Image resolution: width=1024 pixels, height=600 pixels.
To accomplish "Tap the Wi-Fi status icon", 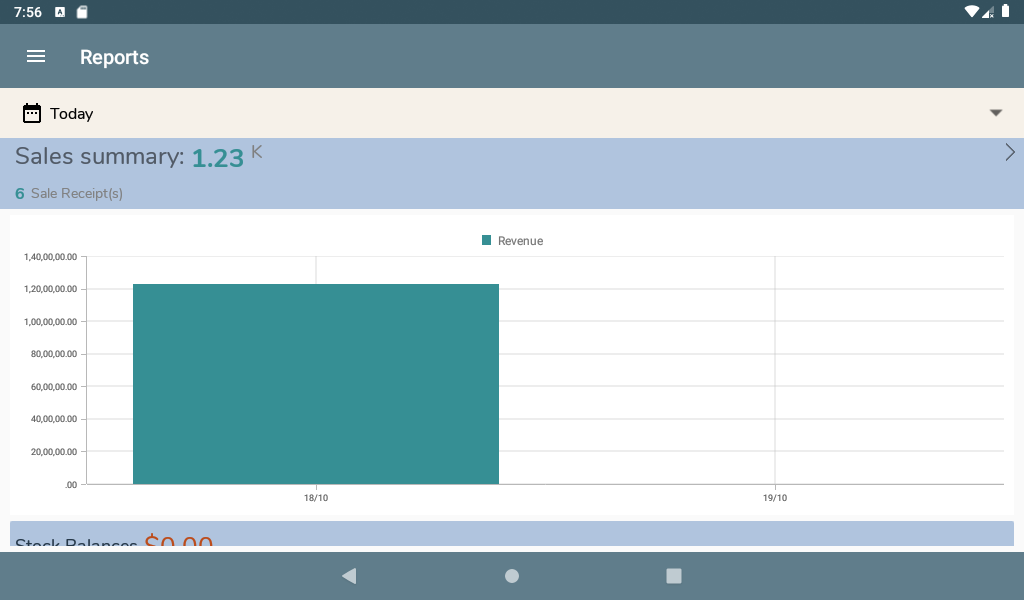I will [971, 12].
